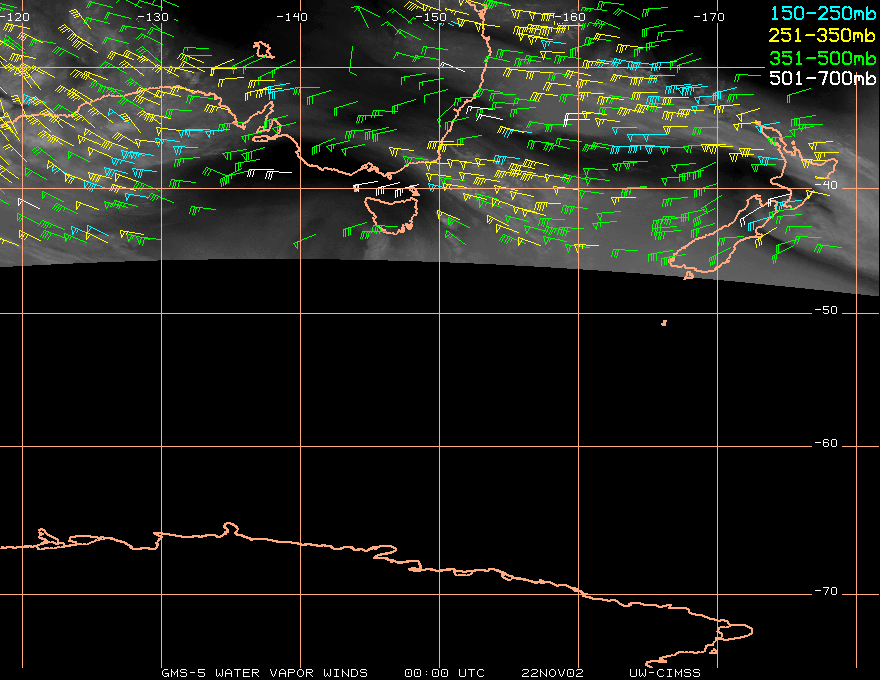Click the 00:00 UTC time stamp
The image size is (880, 680).
point(444,673)
